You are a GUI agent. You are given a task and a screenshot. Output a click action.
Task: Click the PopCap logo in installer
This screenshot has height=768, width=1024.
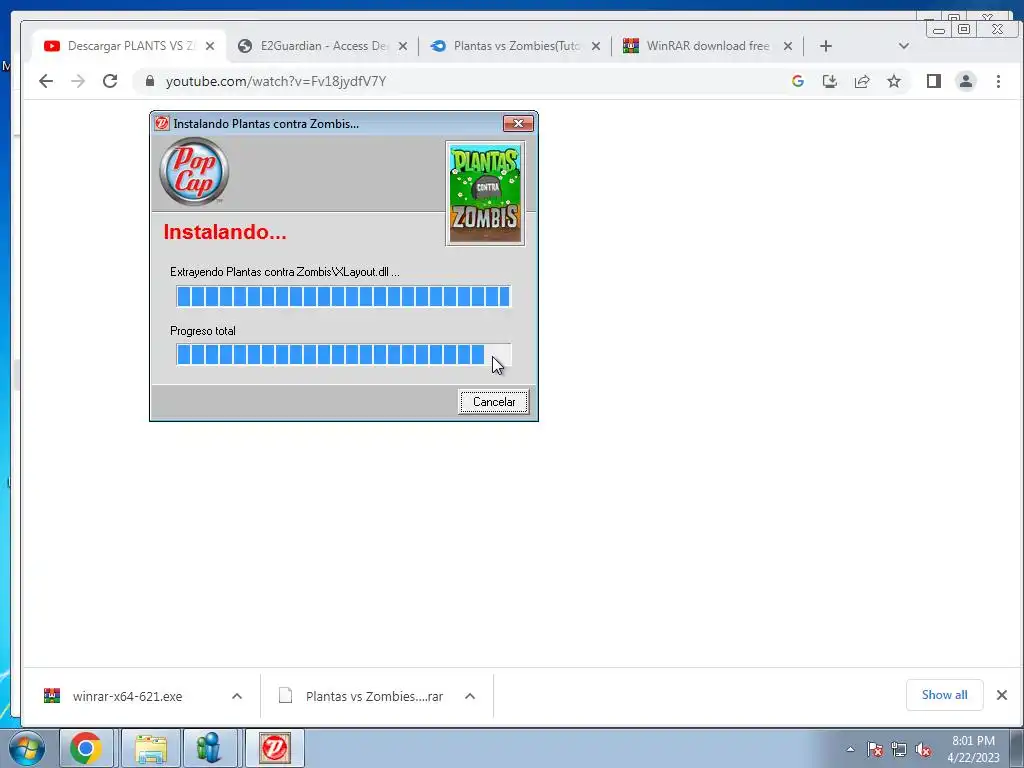click(194, 172)
